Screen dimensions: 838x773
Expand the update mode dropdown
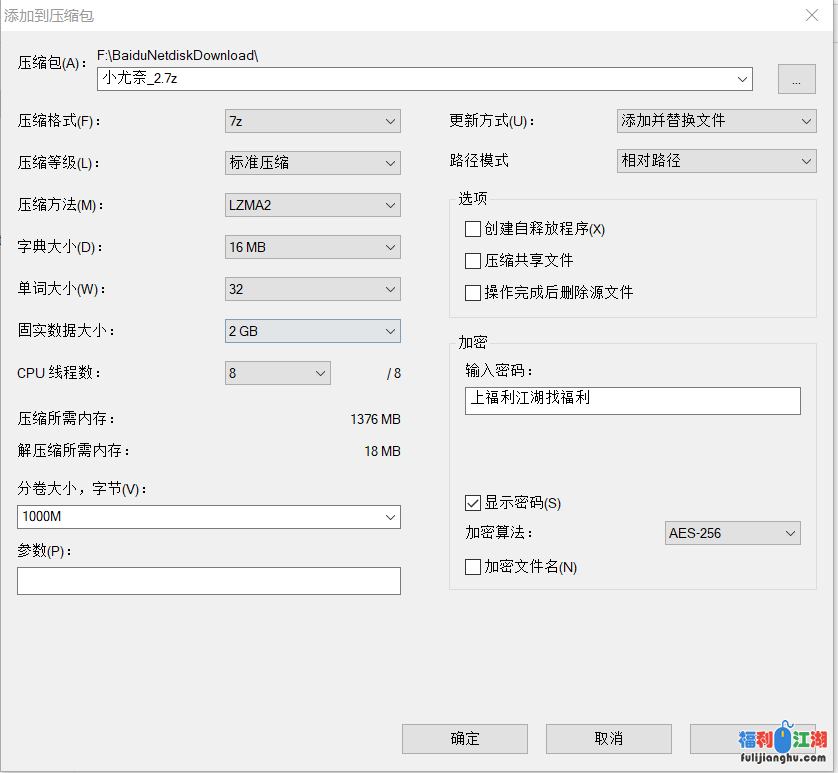(716, 121)
